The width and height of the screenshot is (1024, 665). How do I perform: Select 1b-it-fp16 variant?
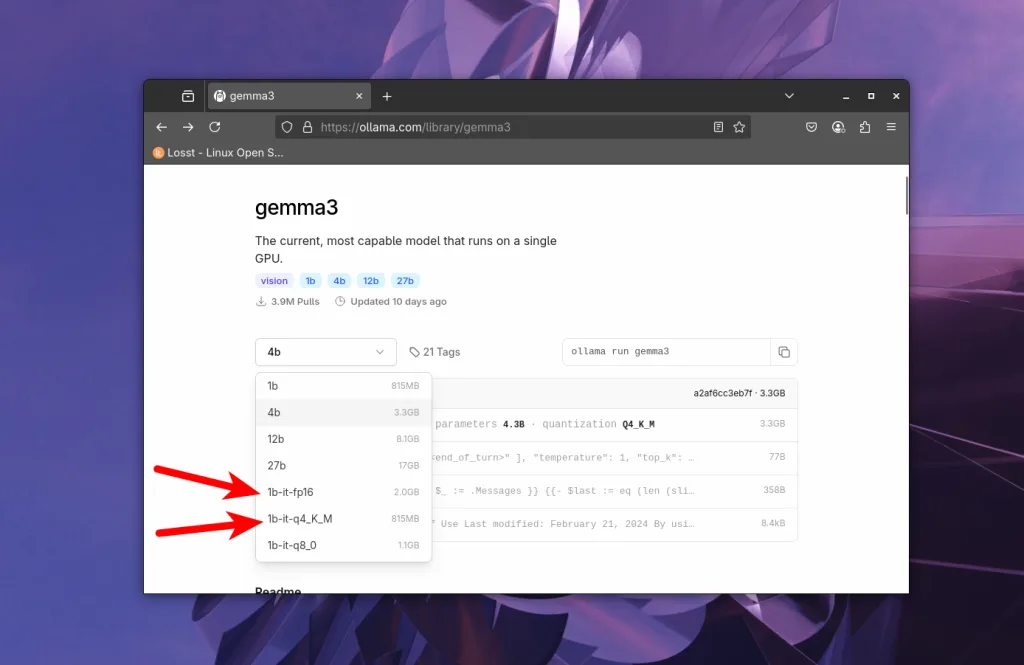(x=343, y=493)
